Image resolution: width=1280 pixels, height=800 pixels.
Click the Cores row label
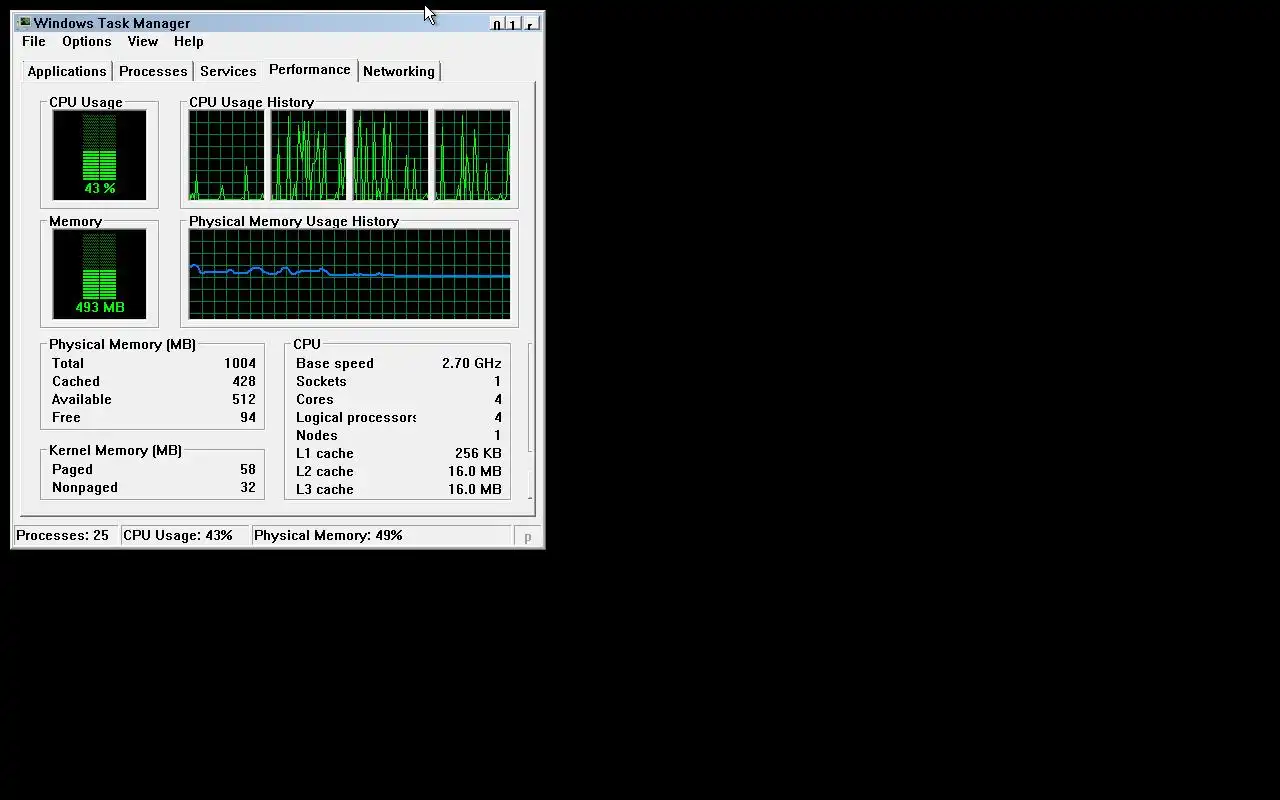pos(315,399)
